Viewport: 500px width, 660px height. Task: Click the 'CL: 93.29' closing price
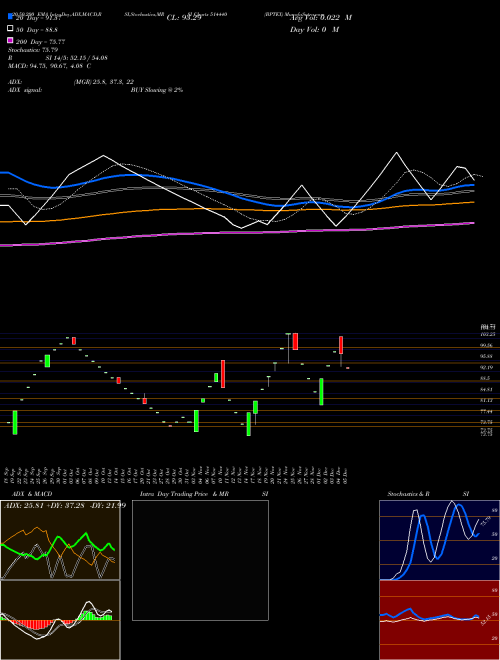click(x=184, y=18)
